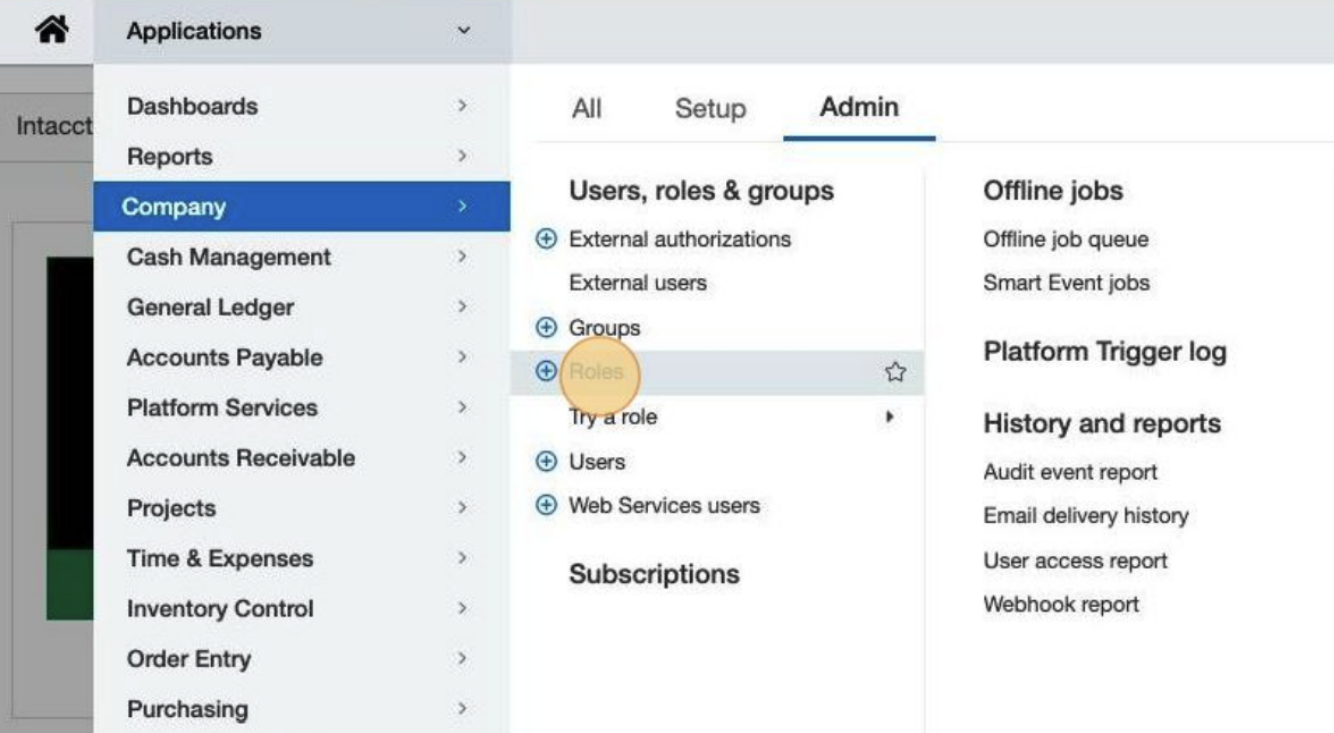Expand the Try a role submenu arrow
Image resolution: width=1334 pixels, height=733 pixels.
click(889, 417)
